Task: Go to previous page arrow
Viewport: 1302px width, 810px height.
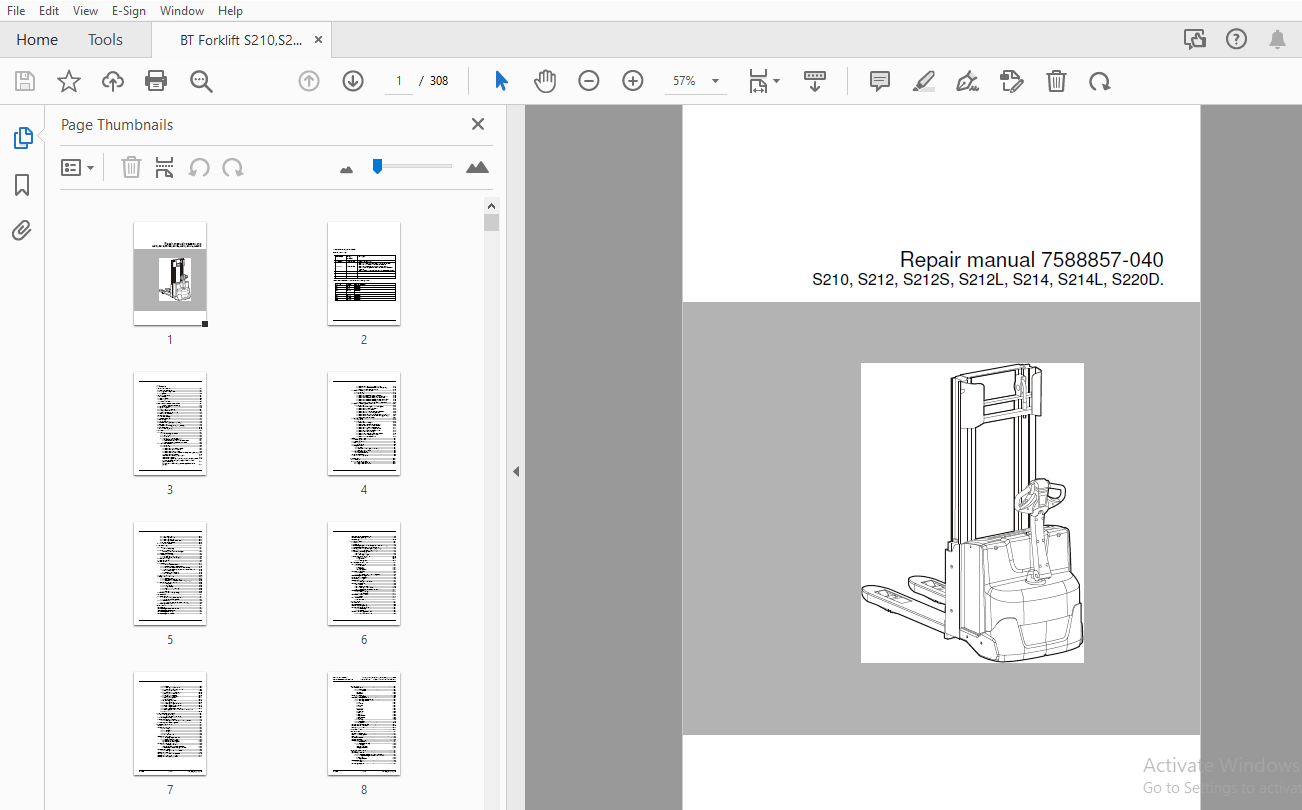Action: tap(309, 81)
